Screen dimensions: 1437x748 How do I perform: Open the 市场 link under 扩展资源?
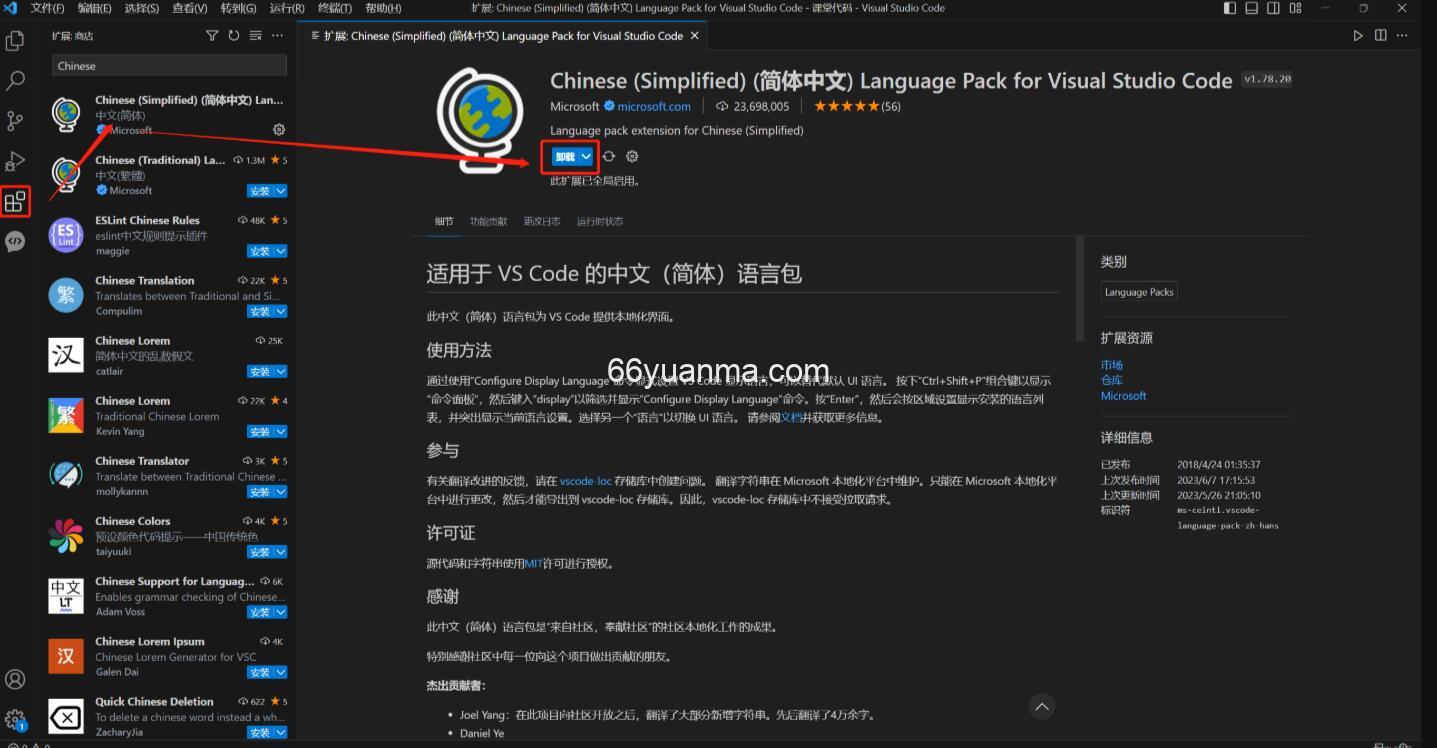point(1111,364)
